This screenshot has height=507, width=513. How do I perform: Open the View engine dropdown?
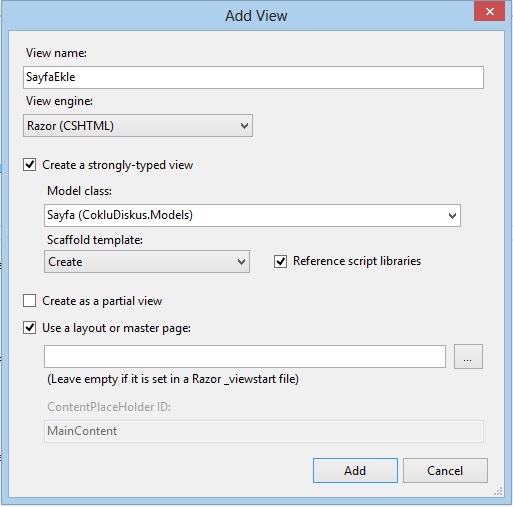point(138,126)
